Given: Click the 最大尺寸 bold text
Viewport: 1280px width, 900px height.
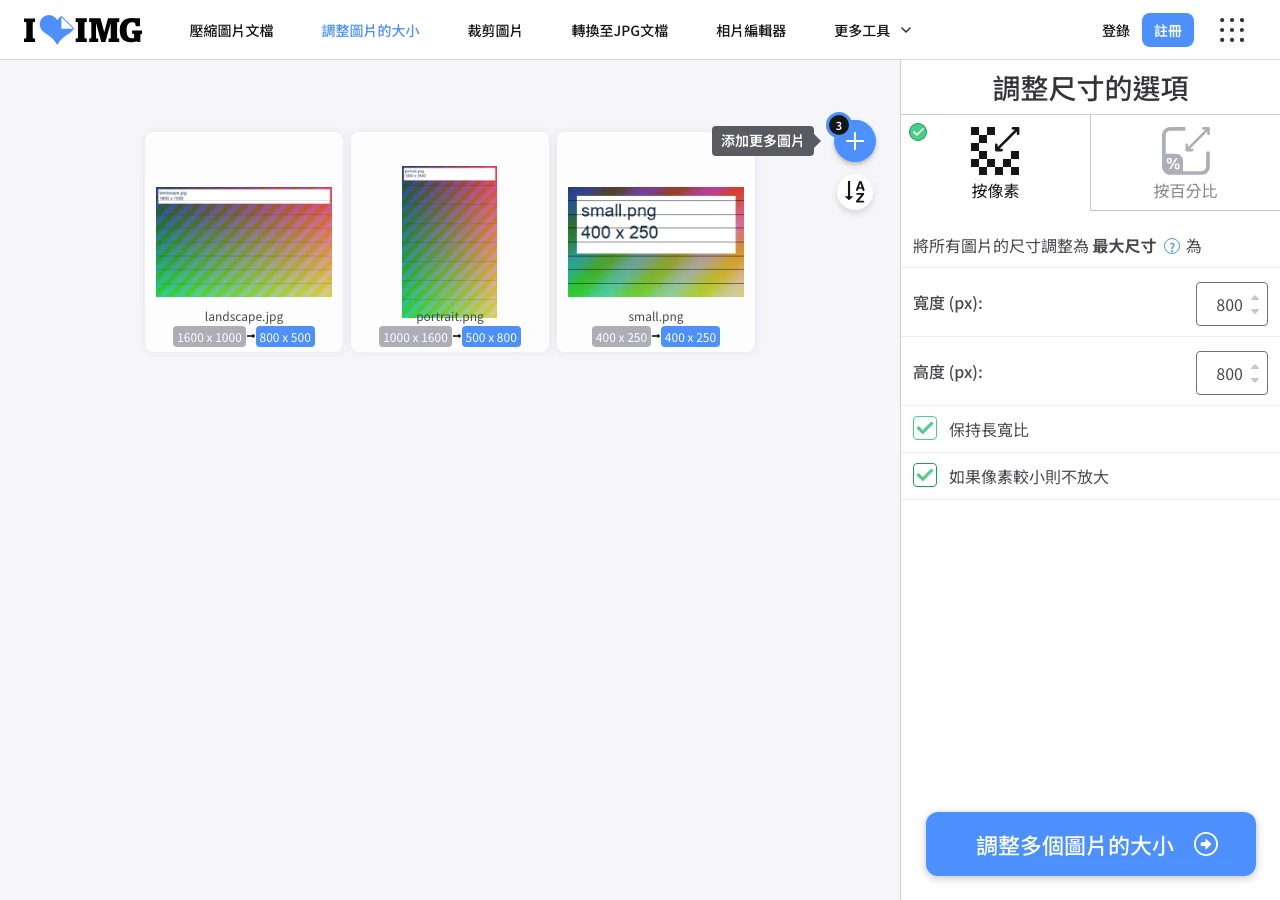Looking at the screenshot, I should [x=1124, y=246].
